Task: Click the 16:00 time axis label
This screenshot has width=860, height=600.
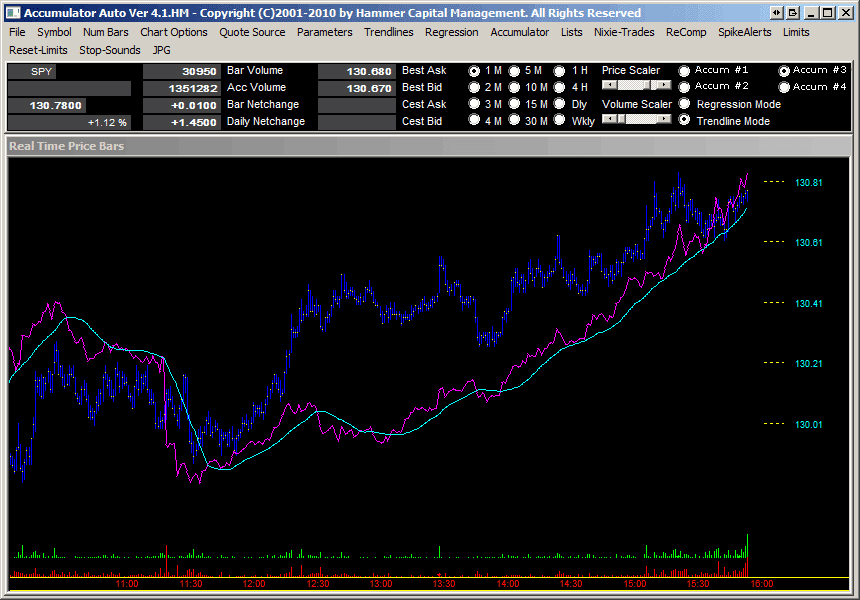Action: [762, 584]
